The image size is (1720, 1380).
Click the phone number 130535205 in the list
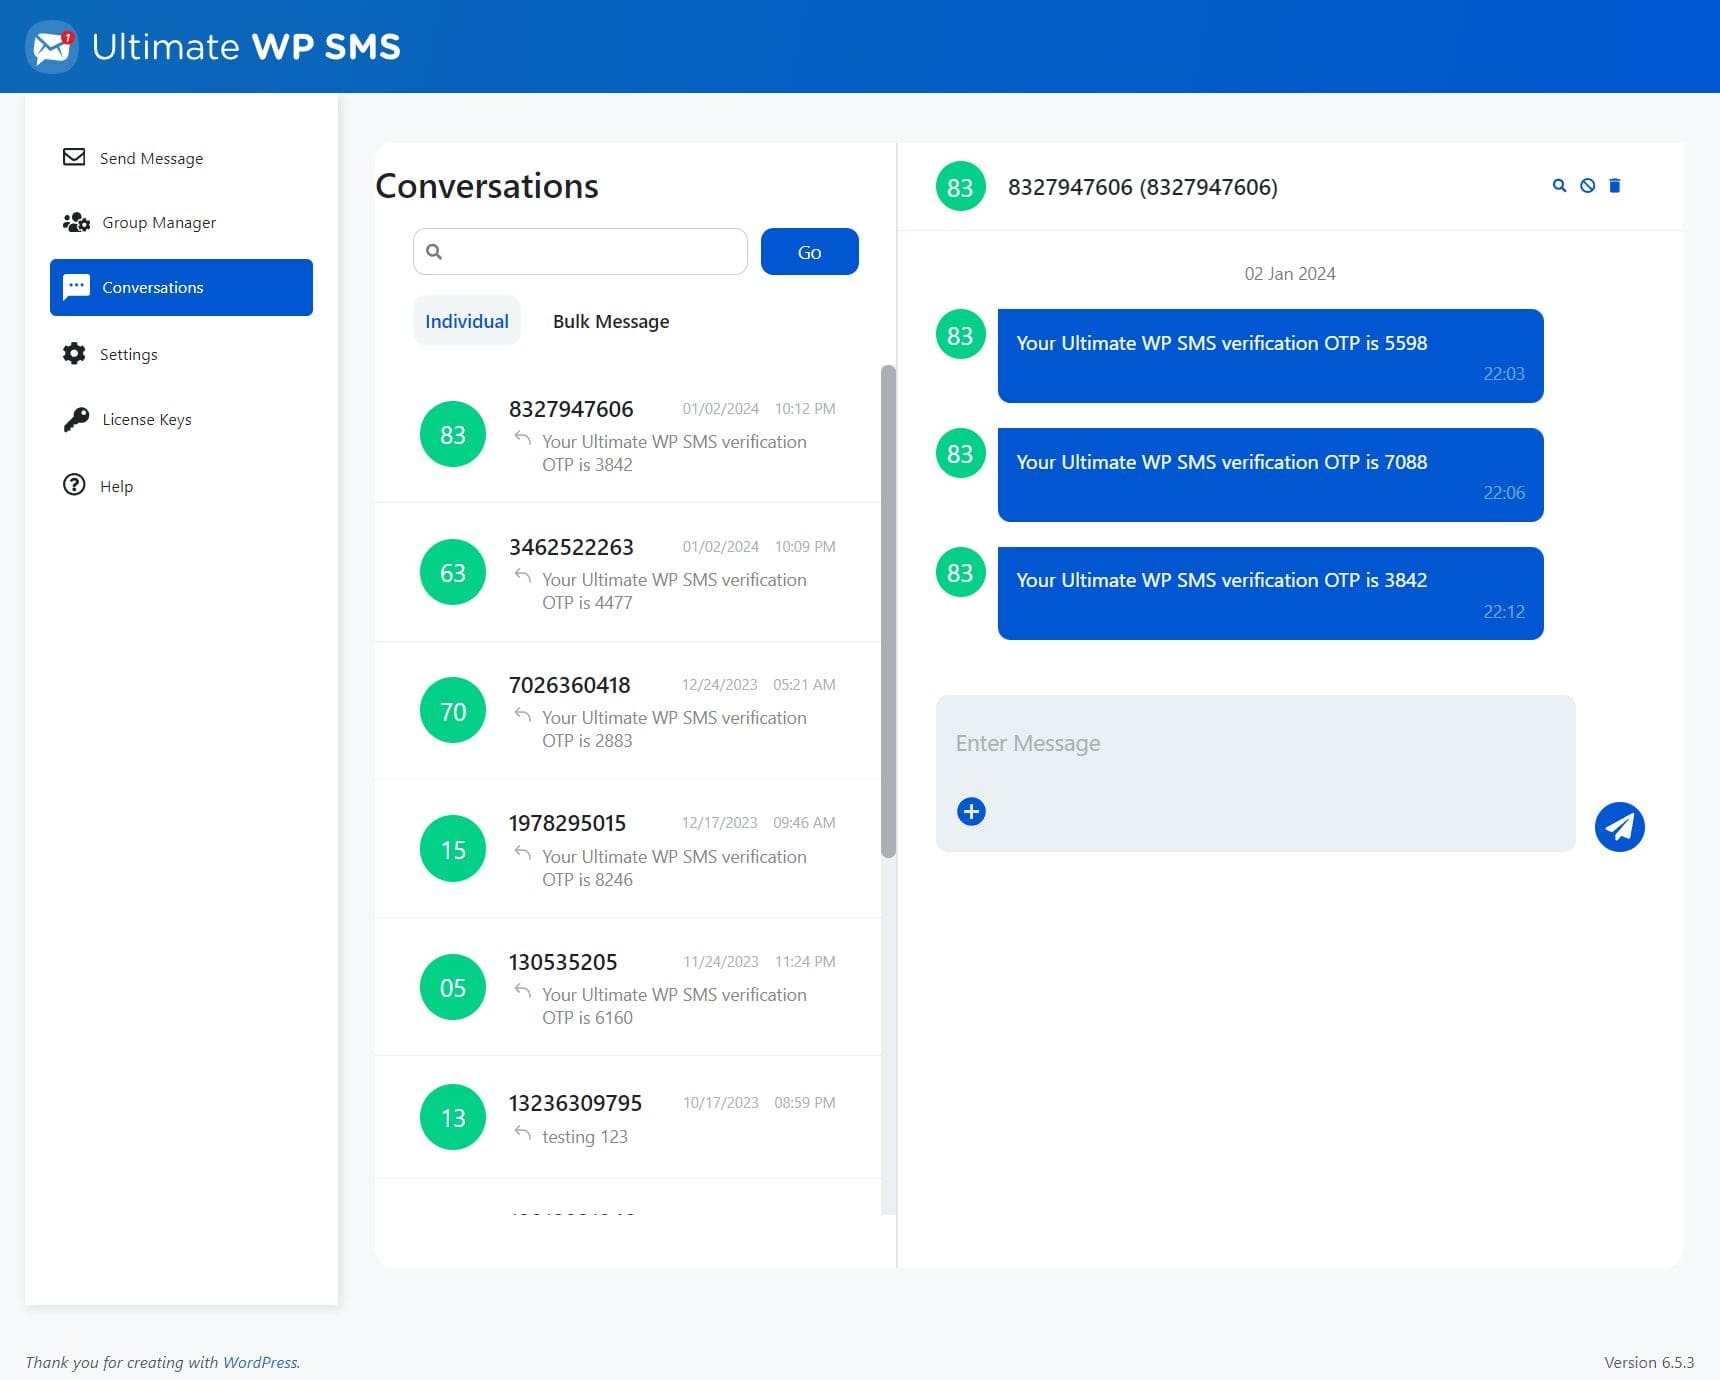click(563, 962)
